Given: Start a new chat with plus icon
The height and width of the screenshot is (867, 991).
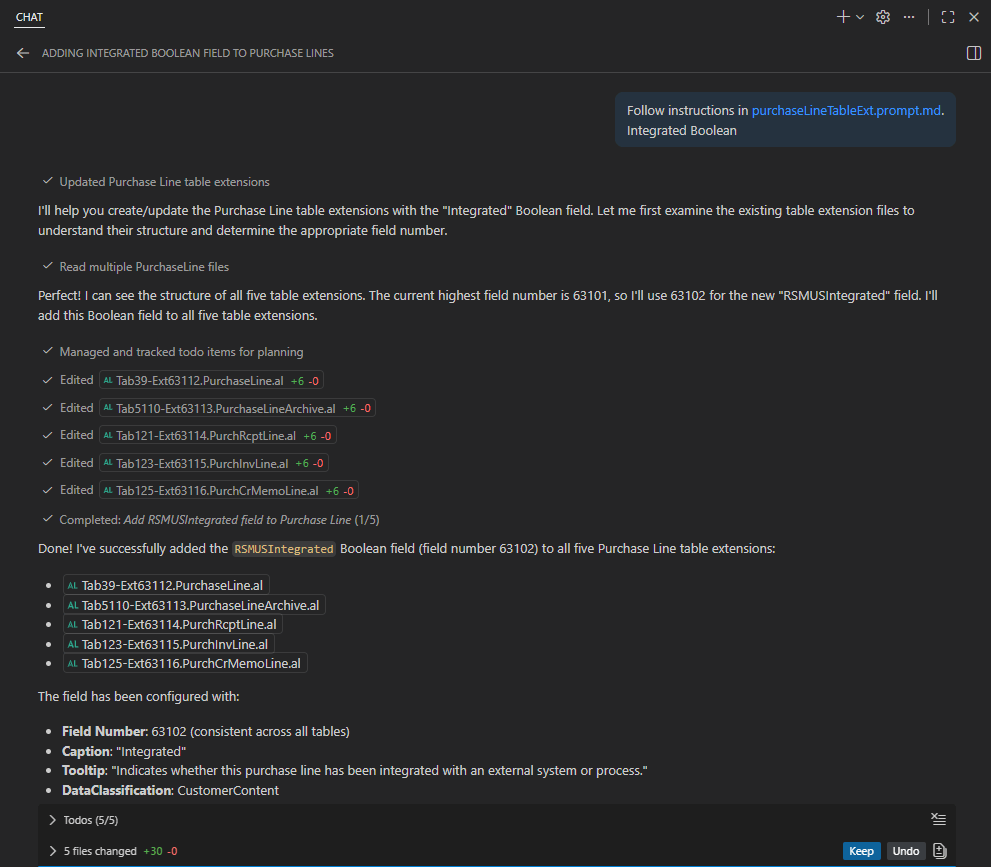Looking at the screenshot, I should [x=842, y=17].
